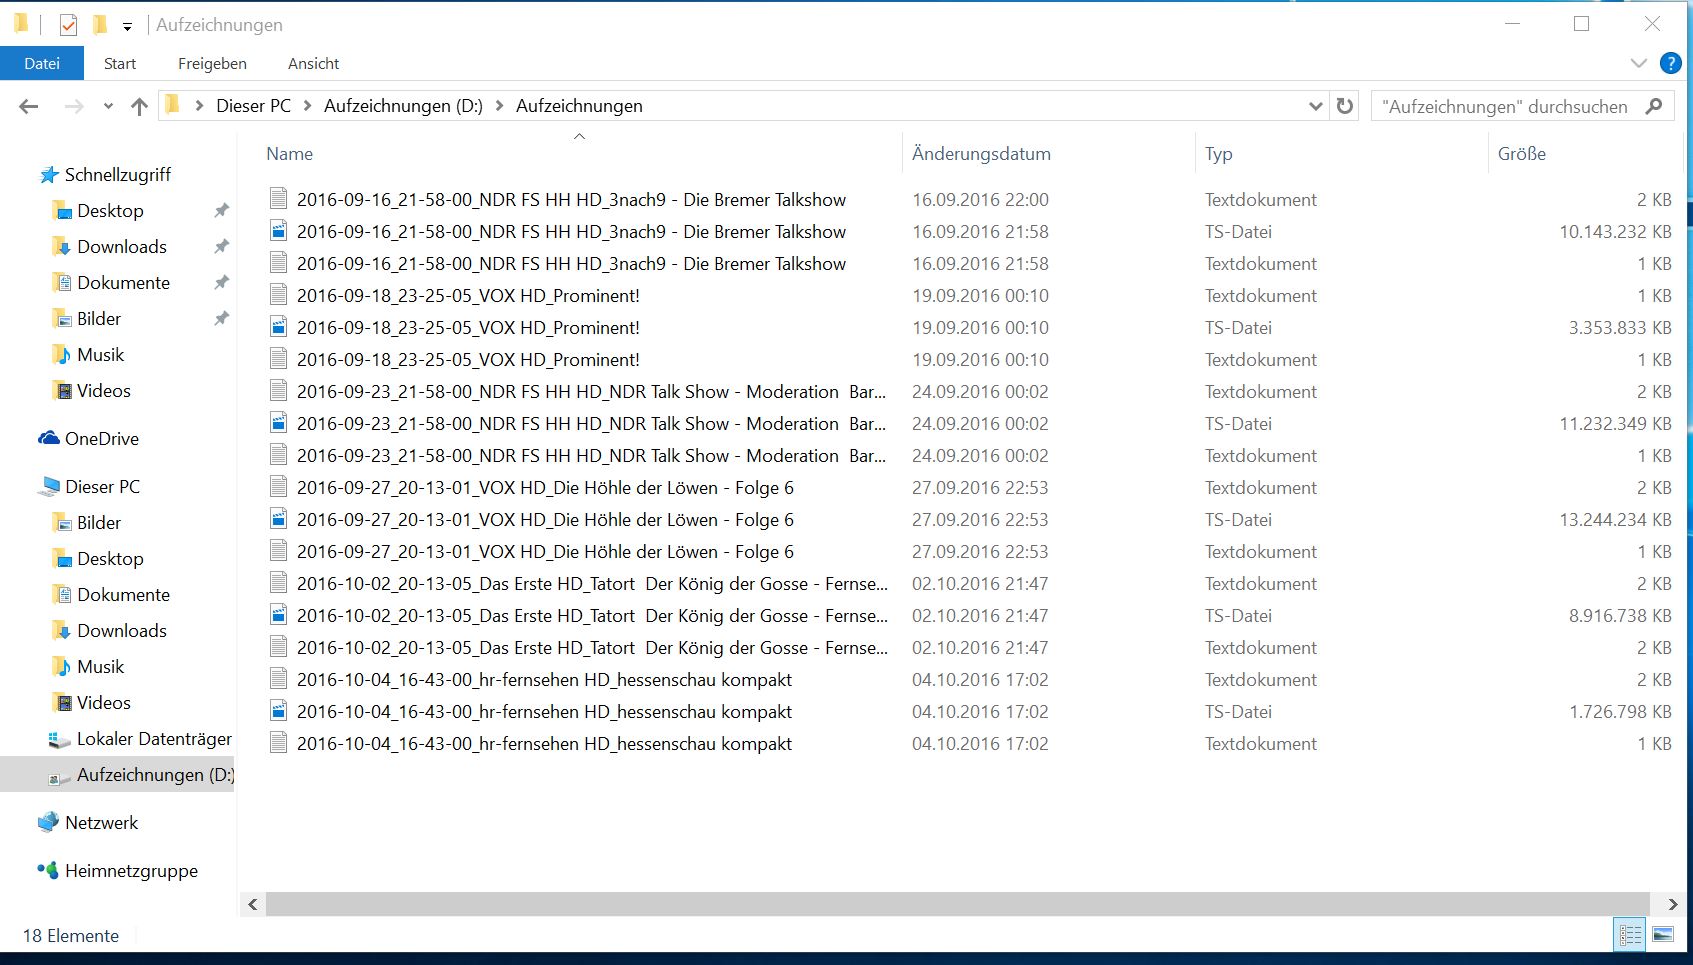Select the hessenschau kompakt 1 KB text file name
1693x965 pixels.
(544, 744)
